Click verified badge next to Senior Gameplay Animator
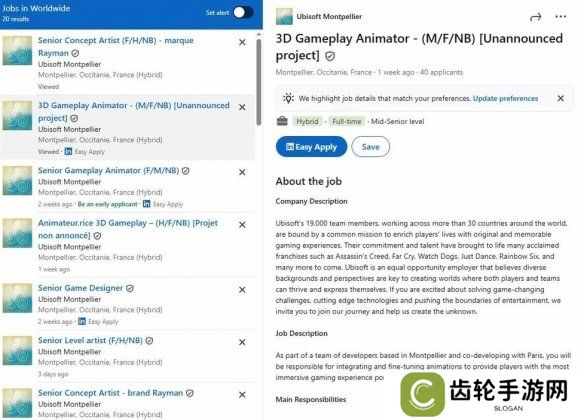This screenshot has height=420, width=584. (x=185, y=171)
